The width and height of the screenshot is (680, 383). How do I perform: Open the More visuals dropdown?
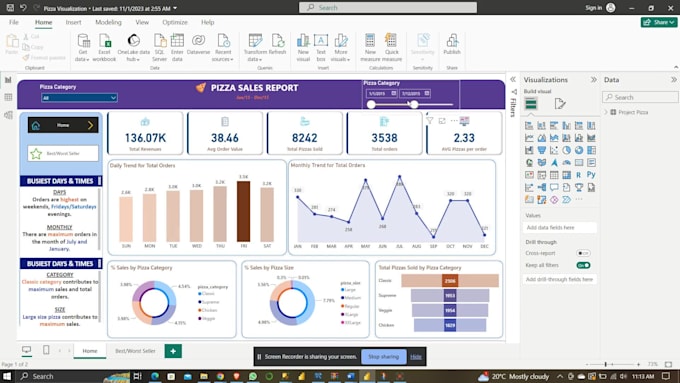(x=340, y=48)
